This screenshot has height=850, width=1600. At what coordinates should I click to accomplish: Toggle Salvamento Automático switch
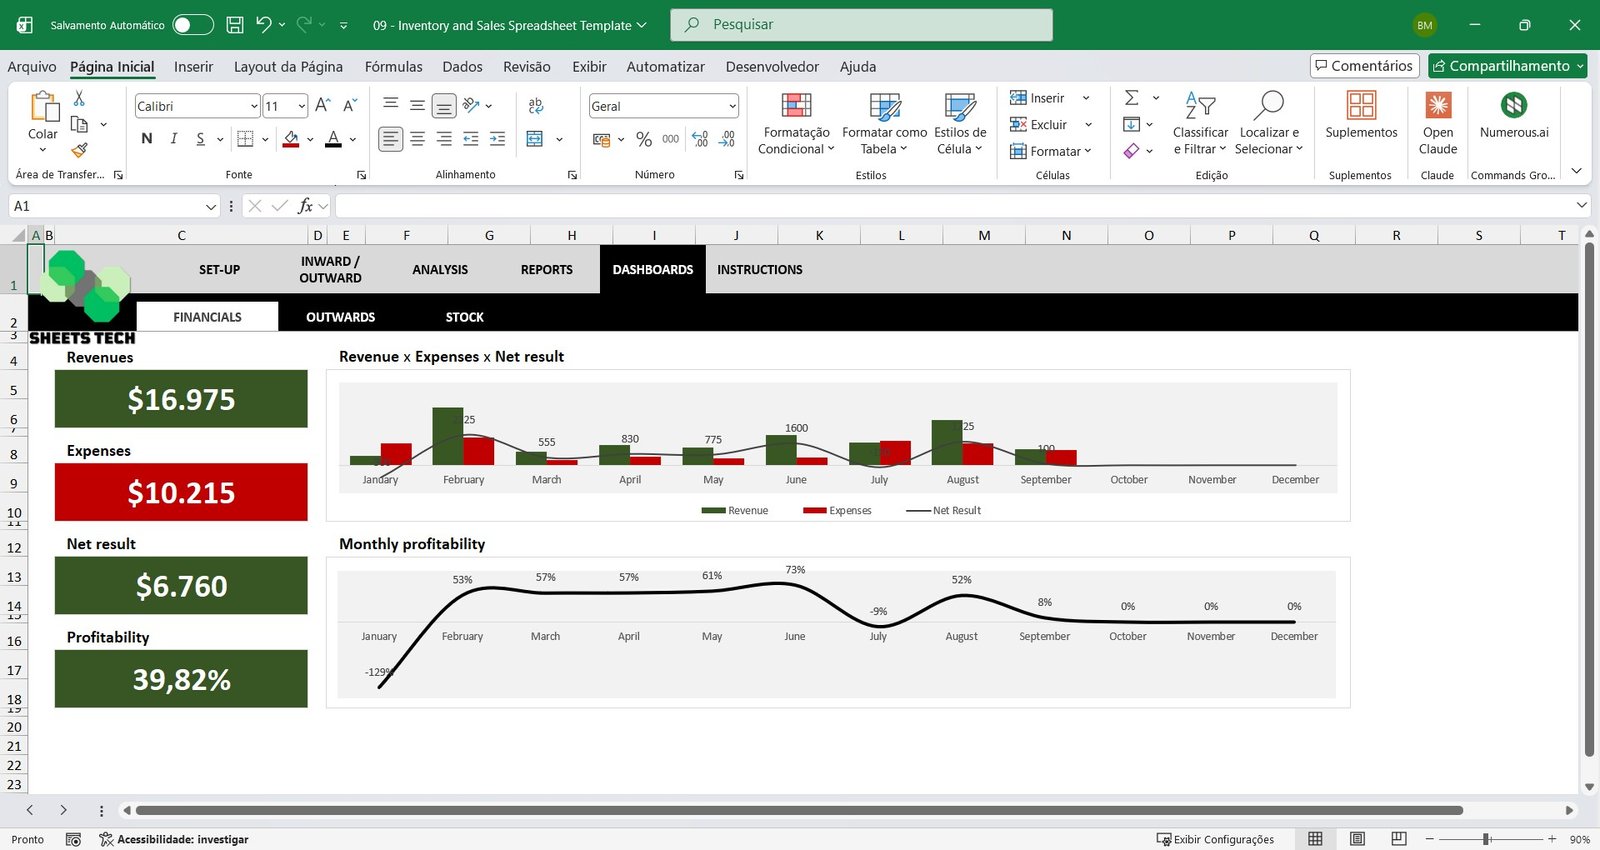click(193, 25)
